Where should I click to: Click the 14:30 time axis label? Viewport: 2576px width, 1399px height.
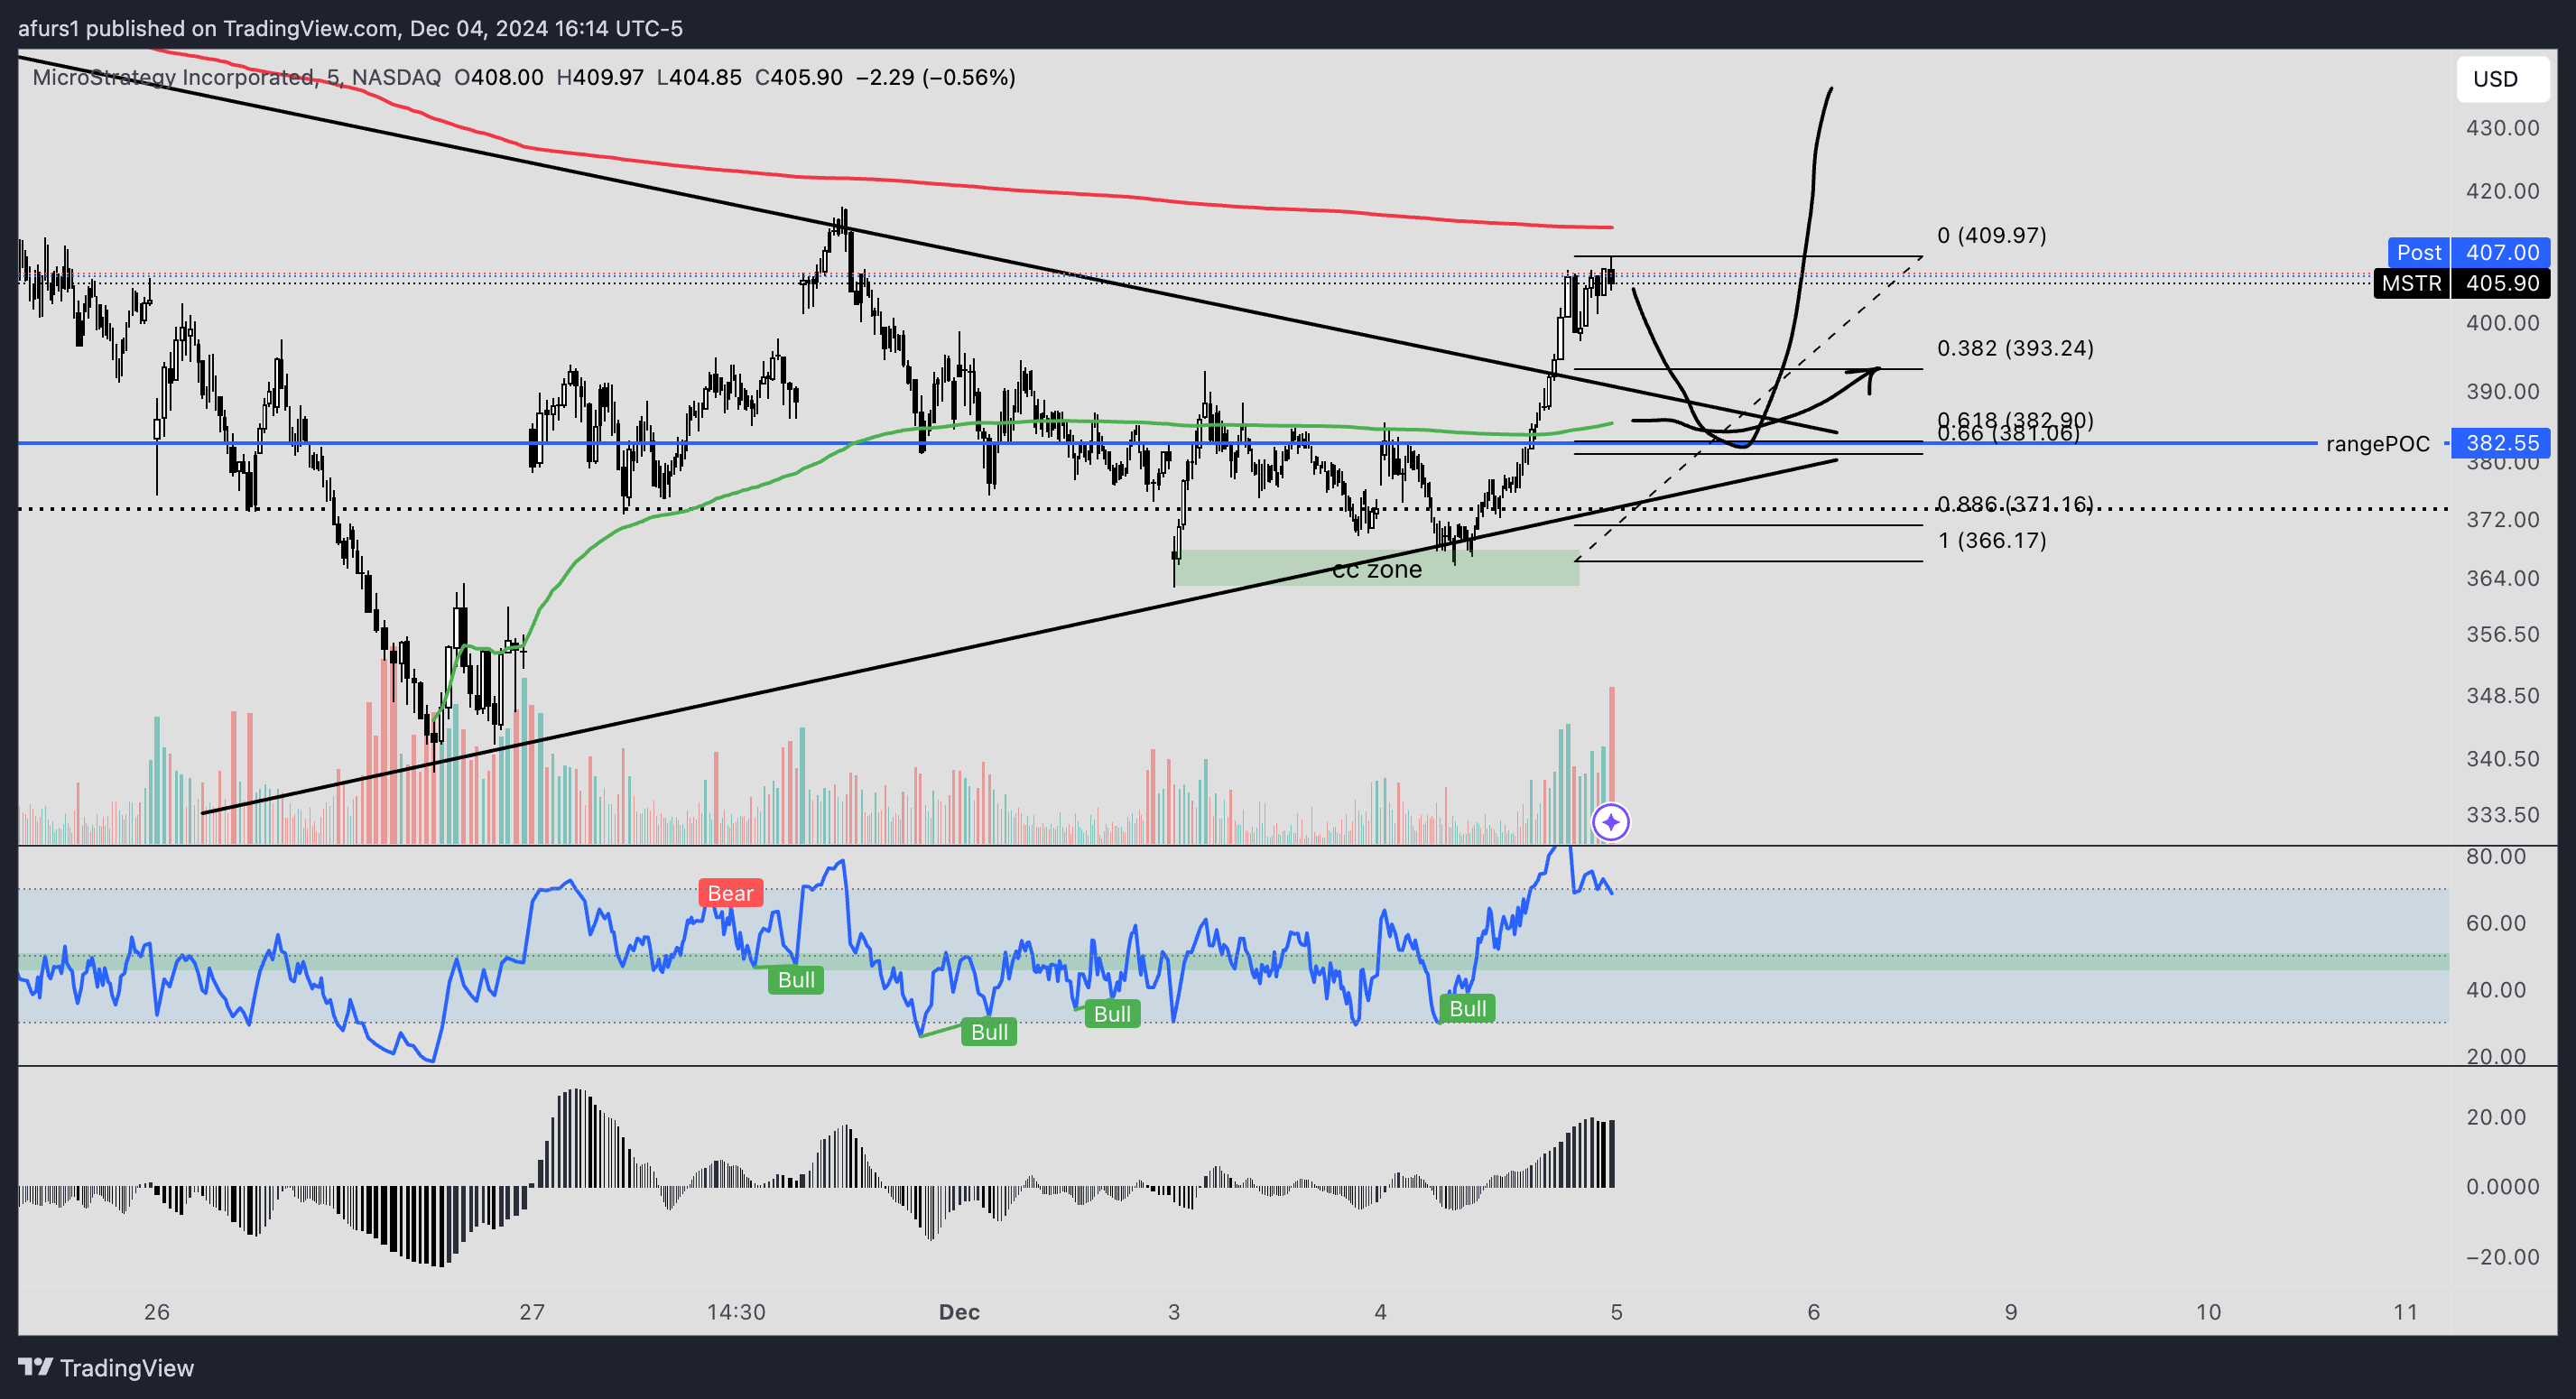coord(736,1311)
